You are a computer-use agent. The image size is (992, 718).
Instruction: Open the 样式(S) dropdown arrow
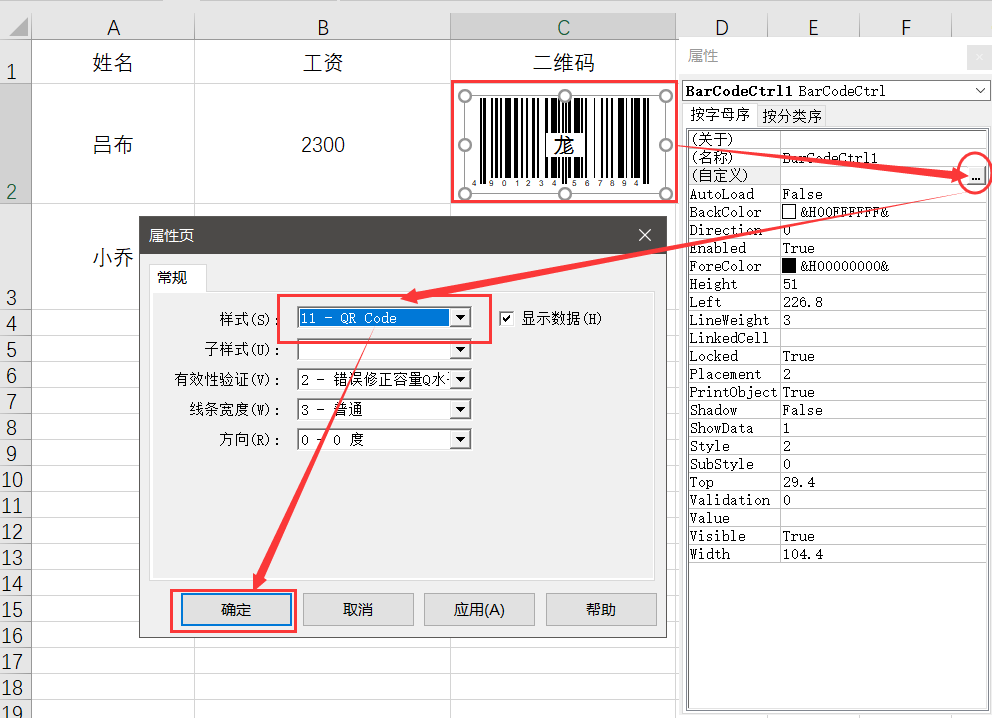[x=461, y=318]
